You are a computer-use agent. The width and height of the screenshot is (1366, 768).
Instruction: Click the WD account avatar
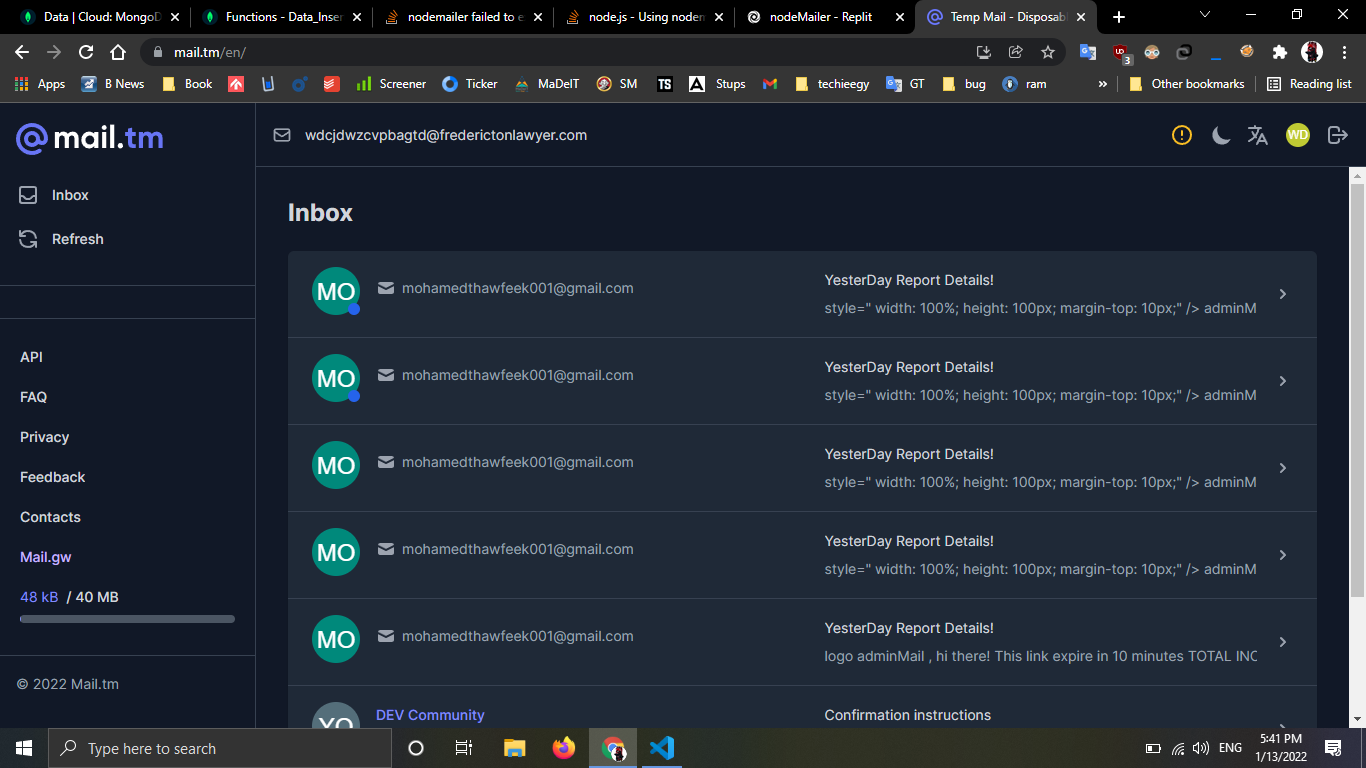(1298, 135)
